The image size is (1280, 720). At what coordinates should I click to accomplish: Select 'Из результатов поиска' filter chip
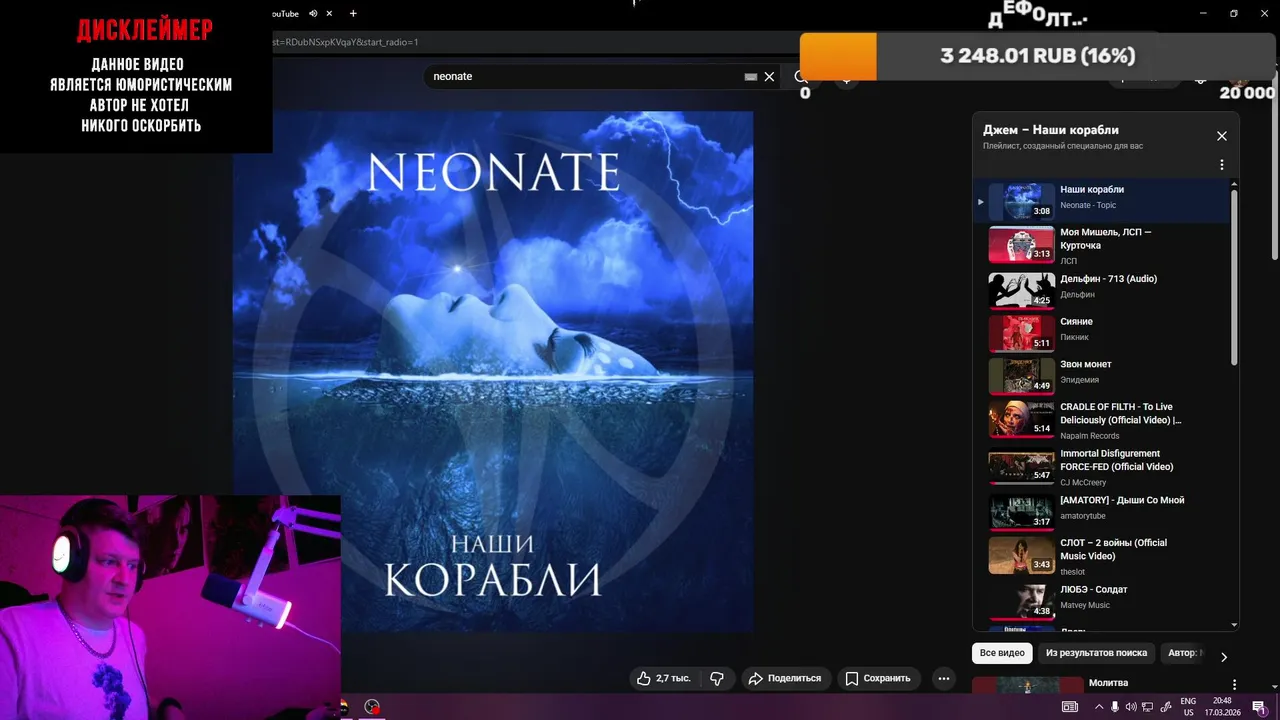[x=1096, y=653]
